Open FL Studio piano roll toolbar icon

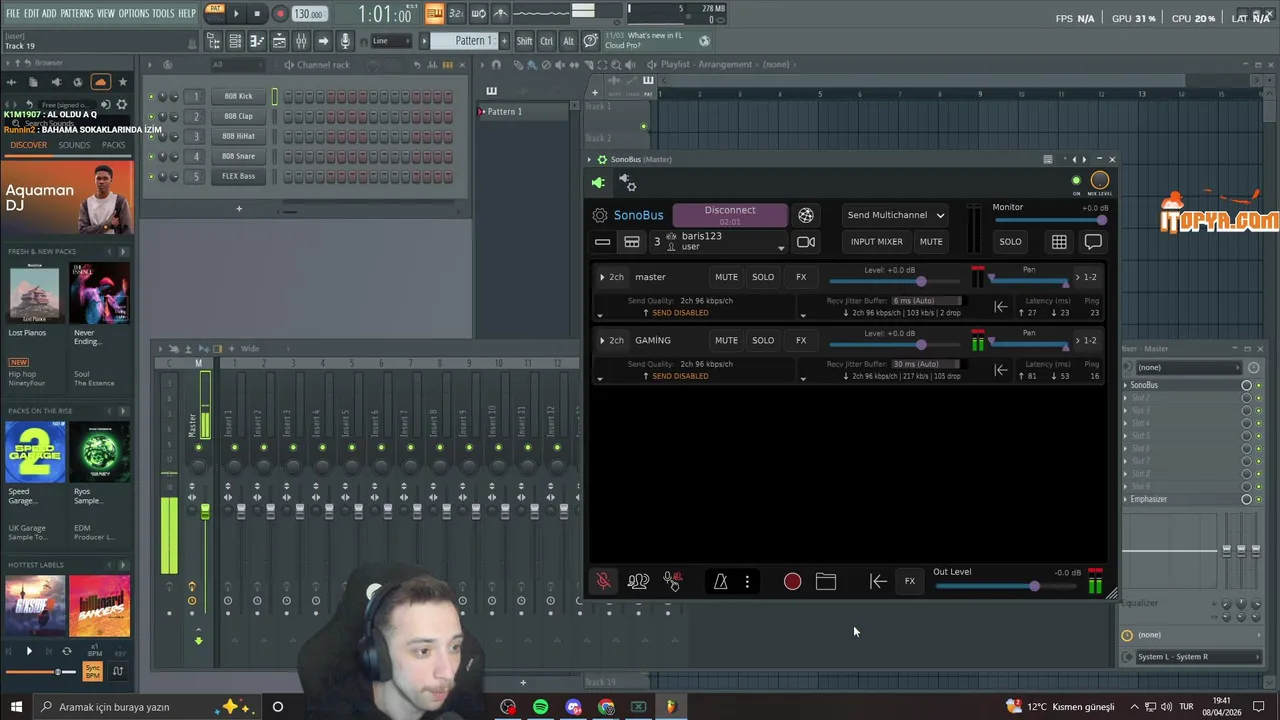point(257,41)
